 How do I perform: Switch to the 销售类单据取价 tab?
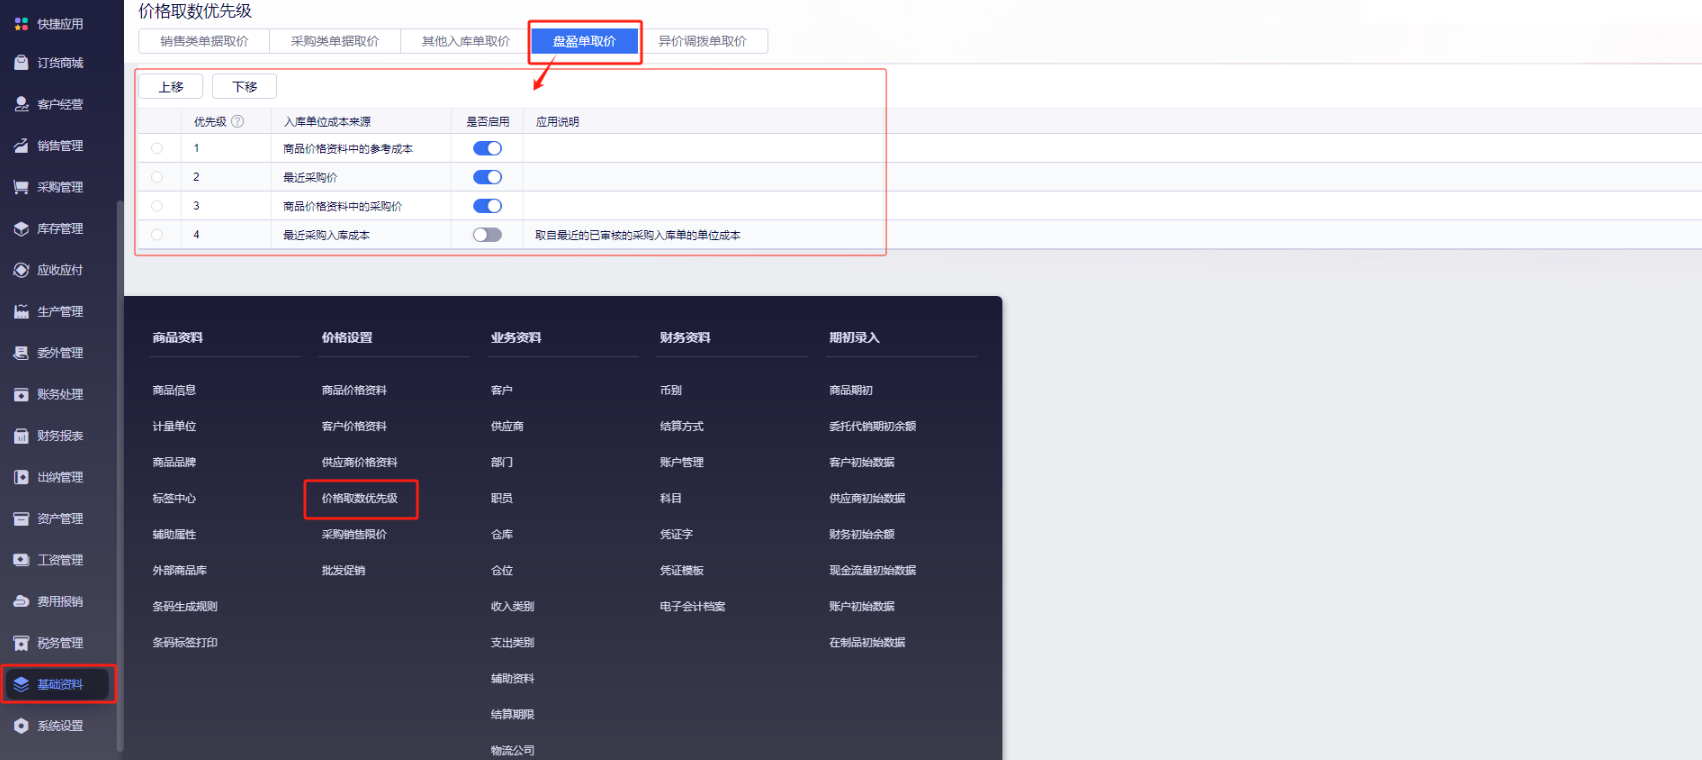(x=204, y=41)
